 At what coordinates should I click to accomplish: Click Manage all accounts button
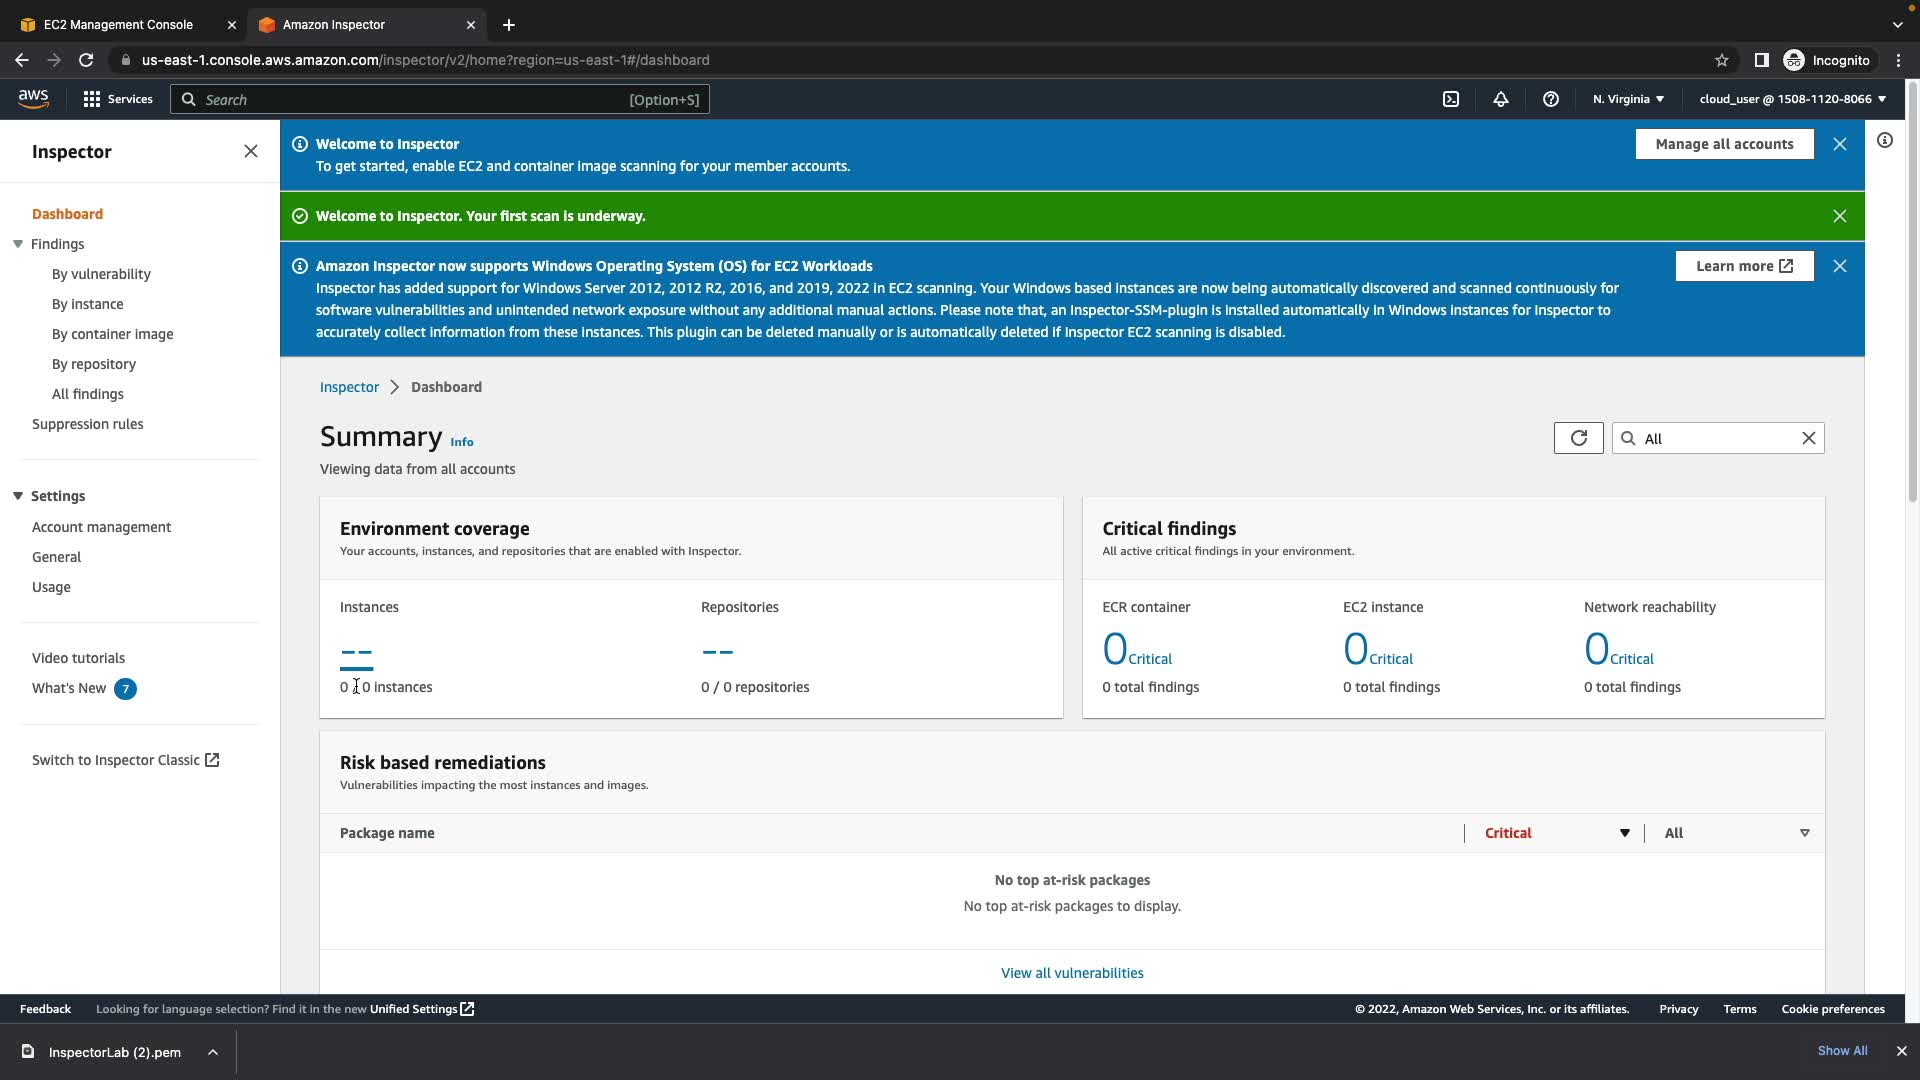point(1724,144)
